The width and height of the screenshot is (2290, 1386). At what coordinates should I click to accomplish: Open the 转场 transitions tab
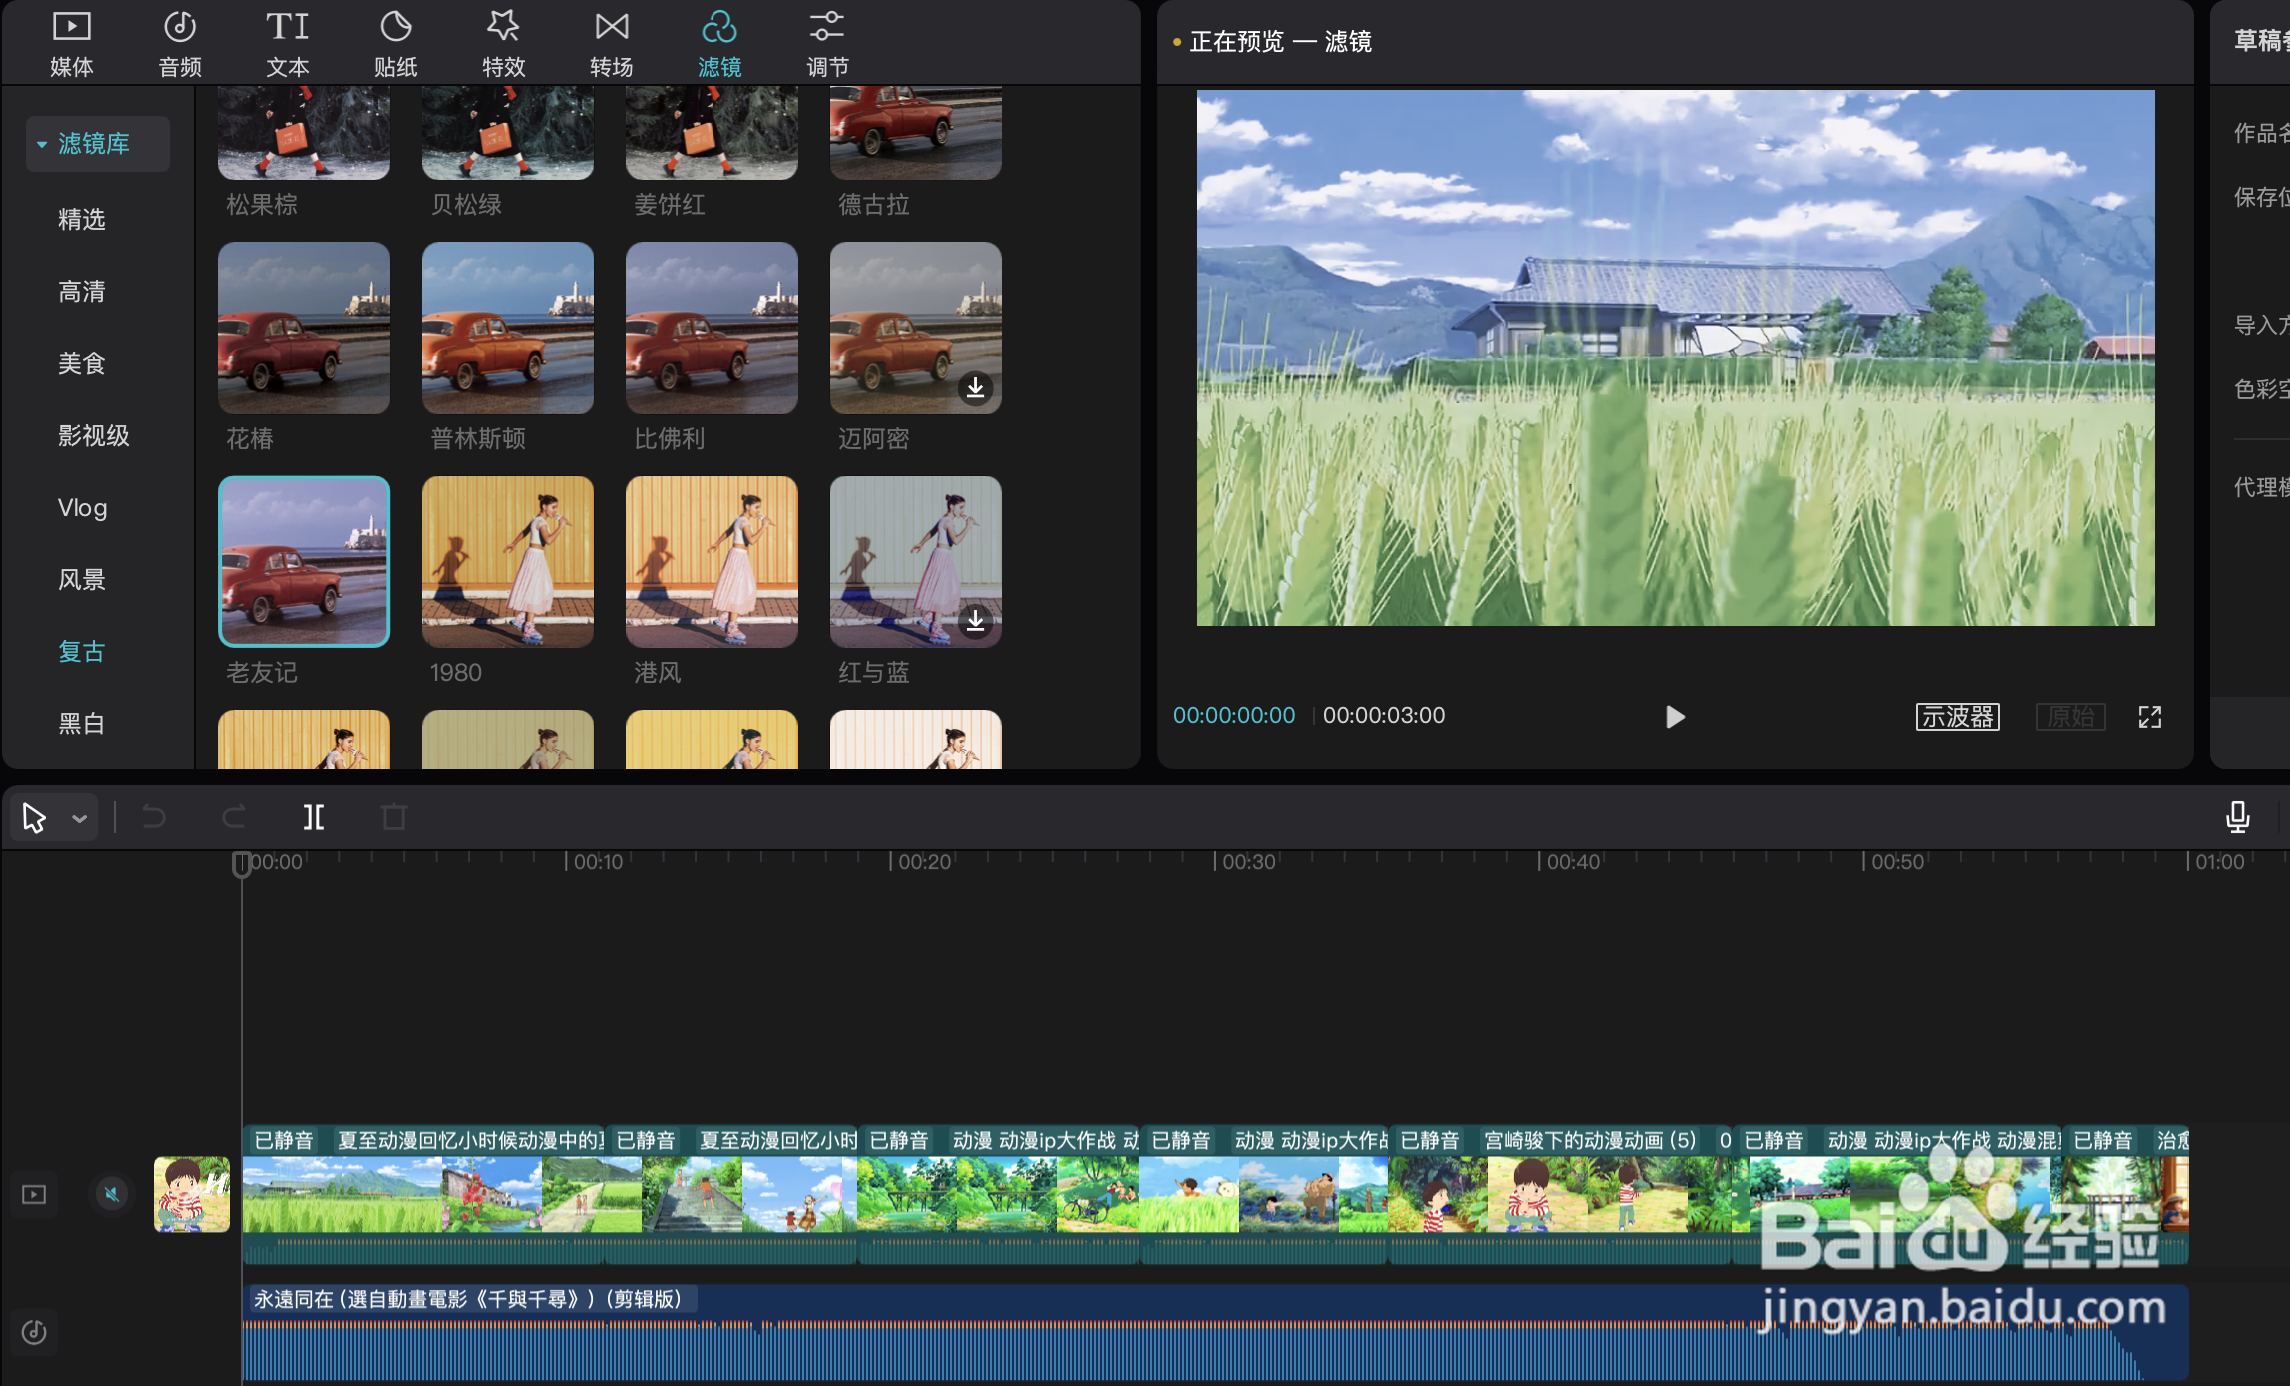pos(611,44)
